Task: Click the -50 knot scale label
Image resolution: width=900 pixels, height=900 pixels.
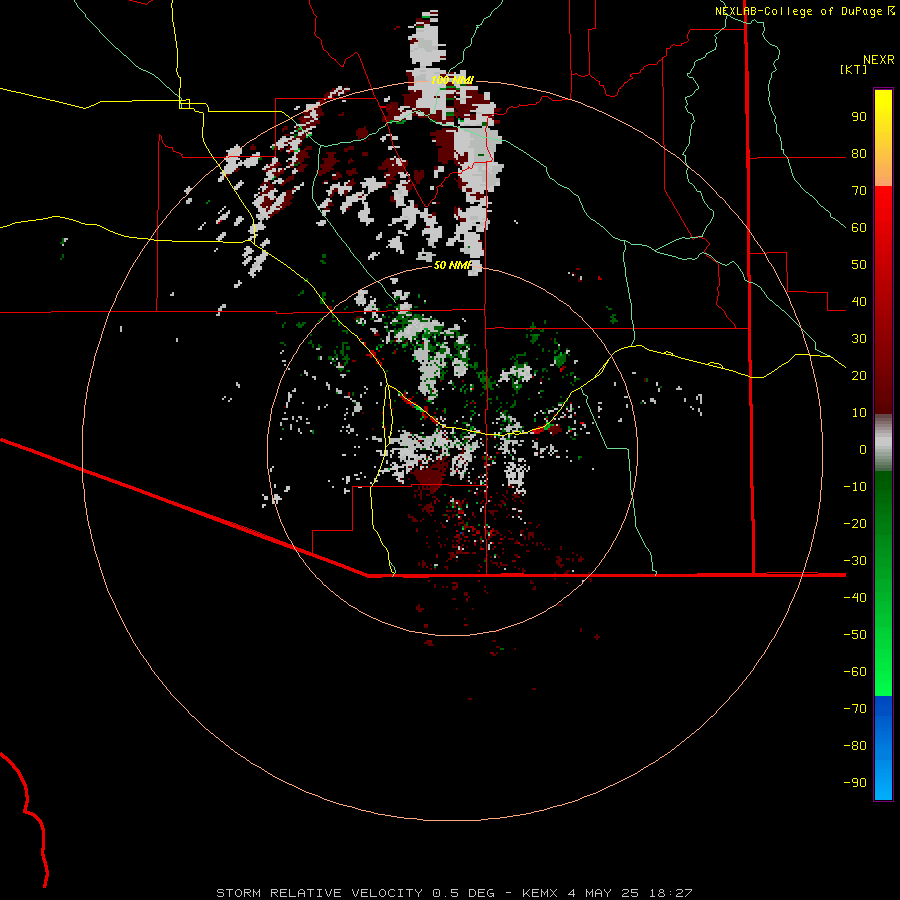Action: pos(855,635)
